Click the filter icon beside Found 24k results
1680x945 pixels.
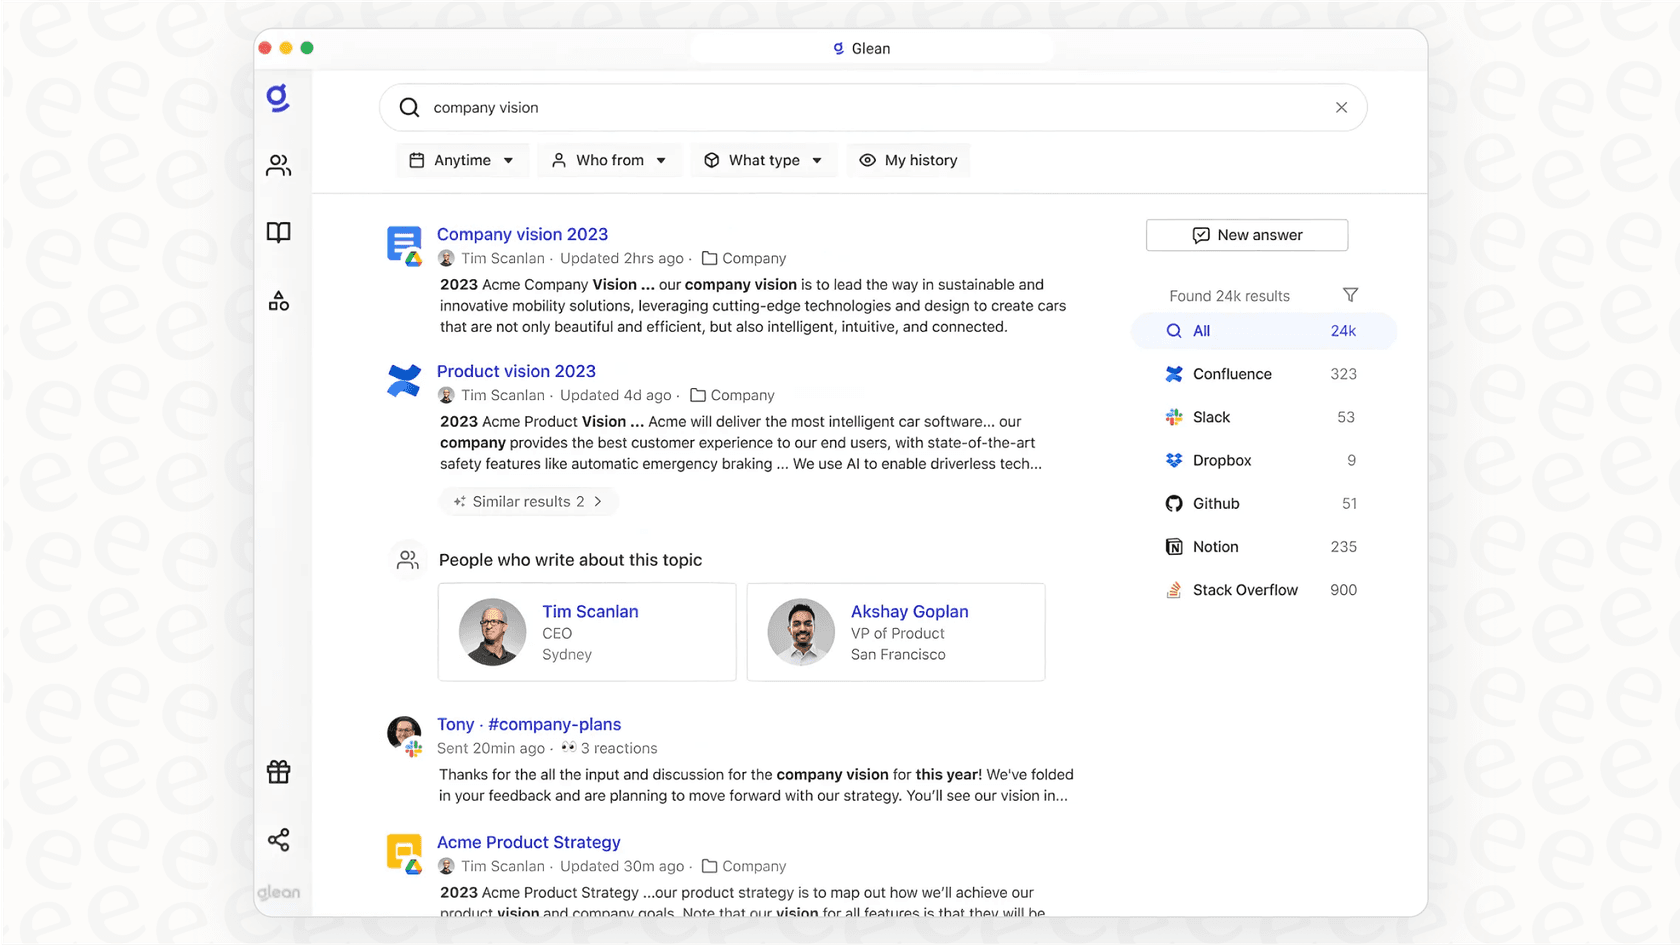[x=1350, y=295]
